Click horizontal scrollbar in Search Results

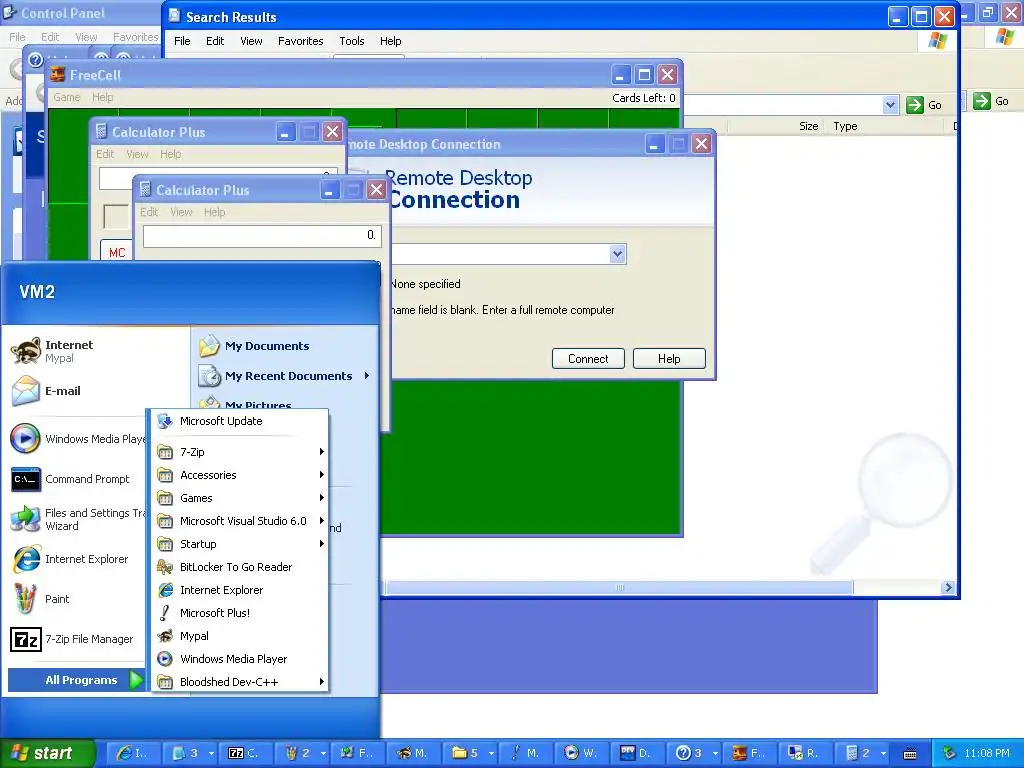619,588
